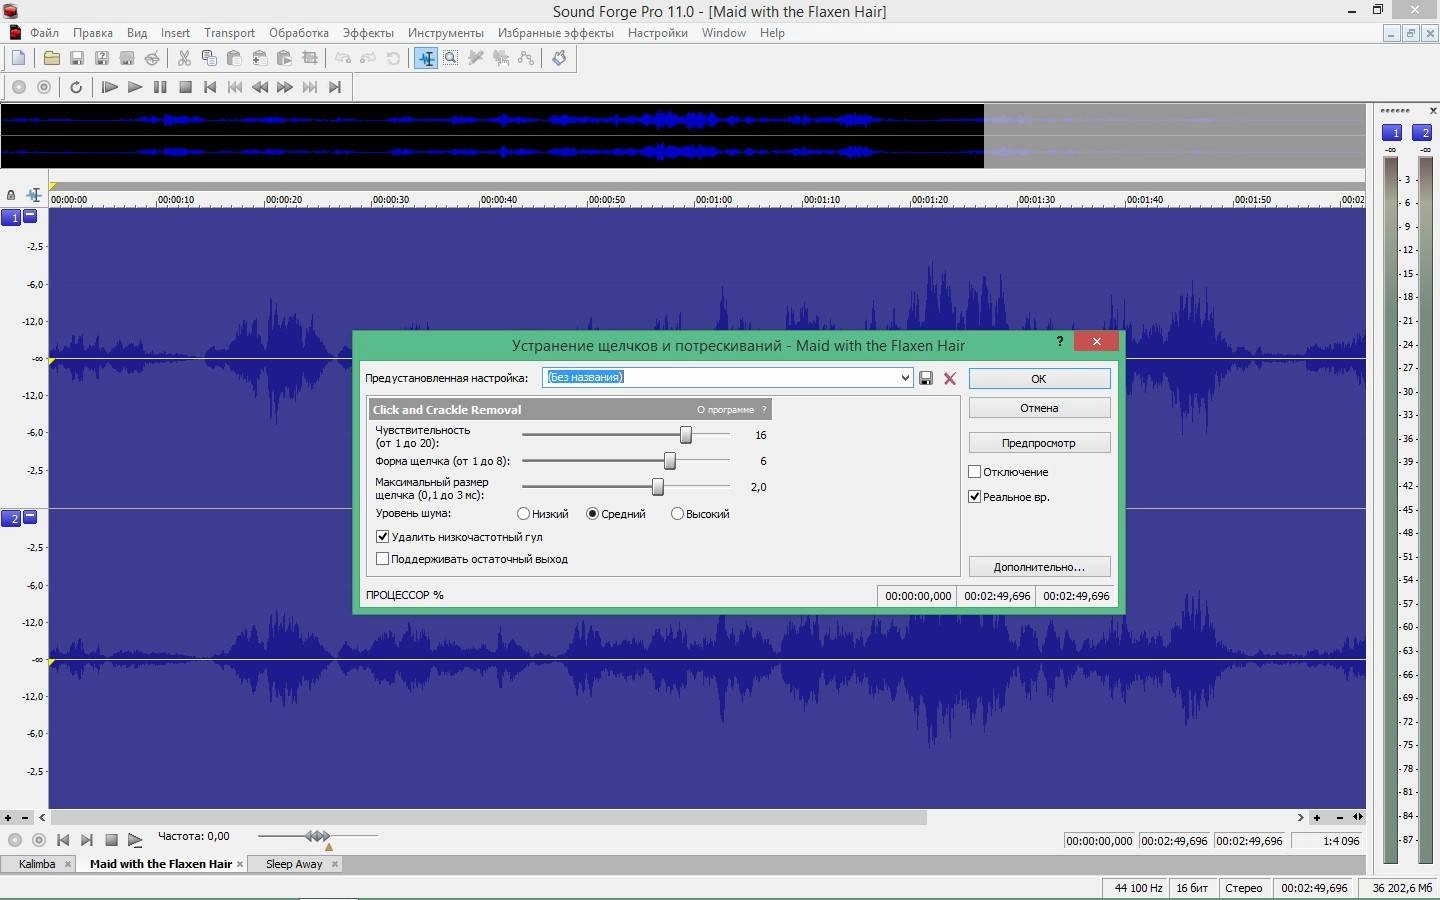Image resolution: width=1440 pixels, height=900 pixels.
Task: Toggle channel 2 meter button
Action: 1424,132
